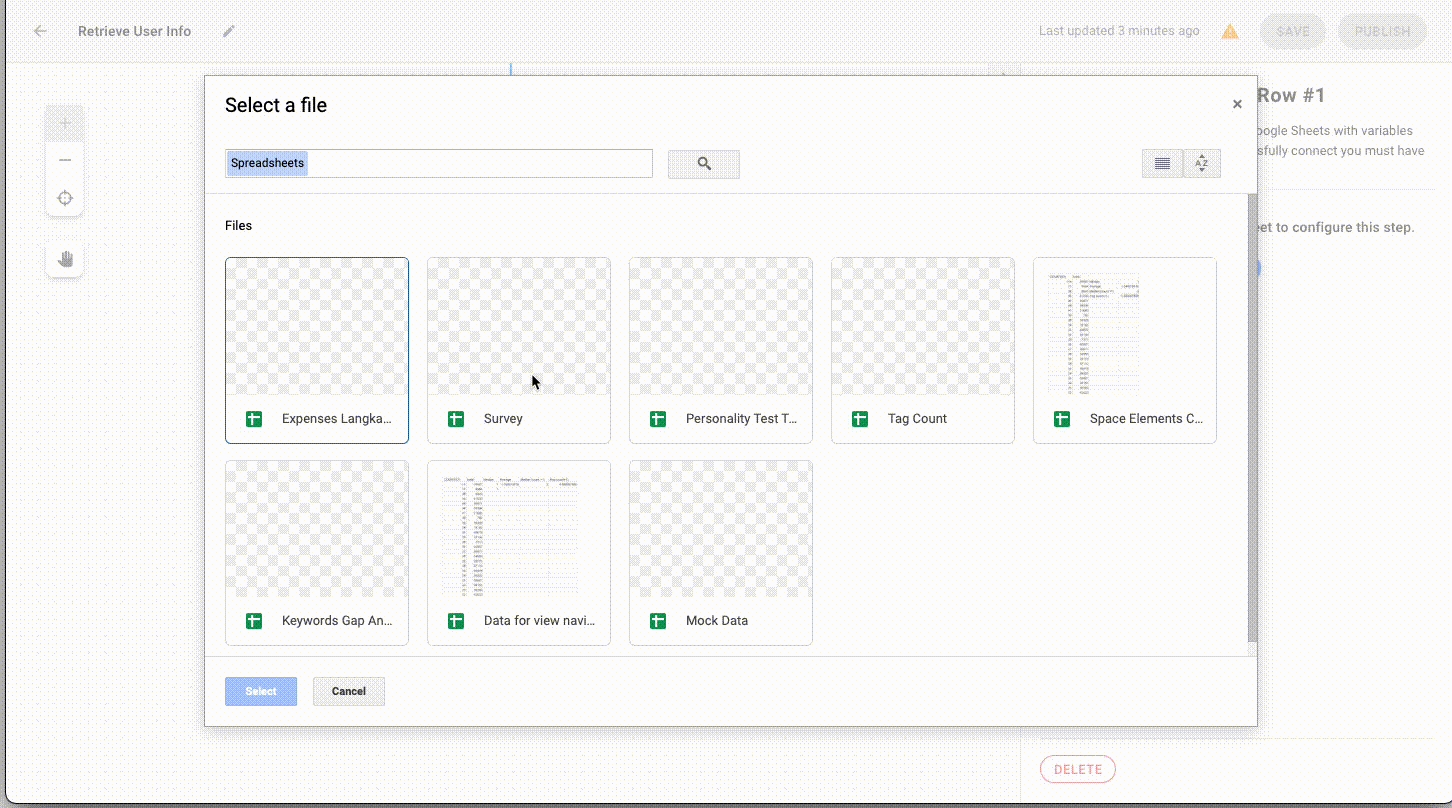Click the warning triangle icon
1452x808 pixels.
tap(1230, 31)
